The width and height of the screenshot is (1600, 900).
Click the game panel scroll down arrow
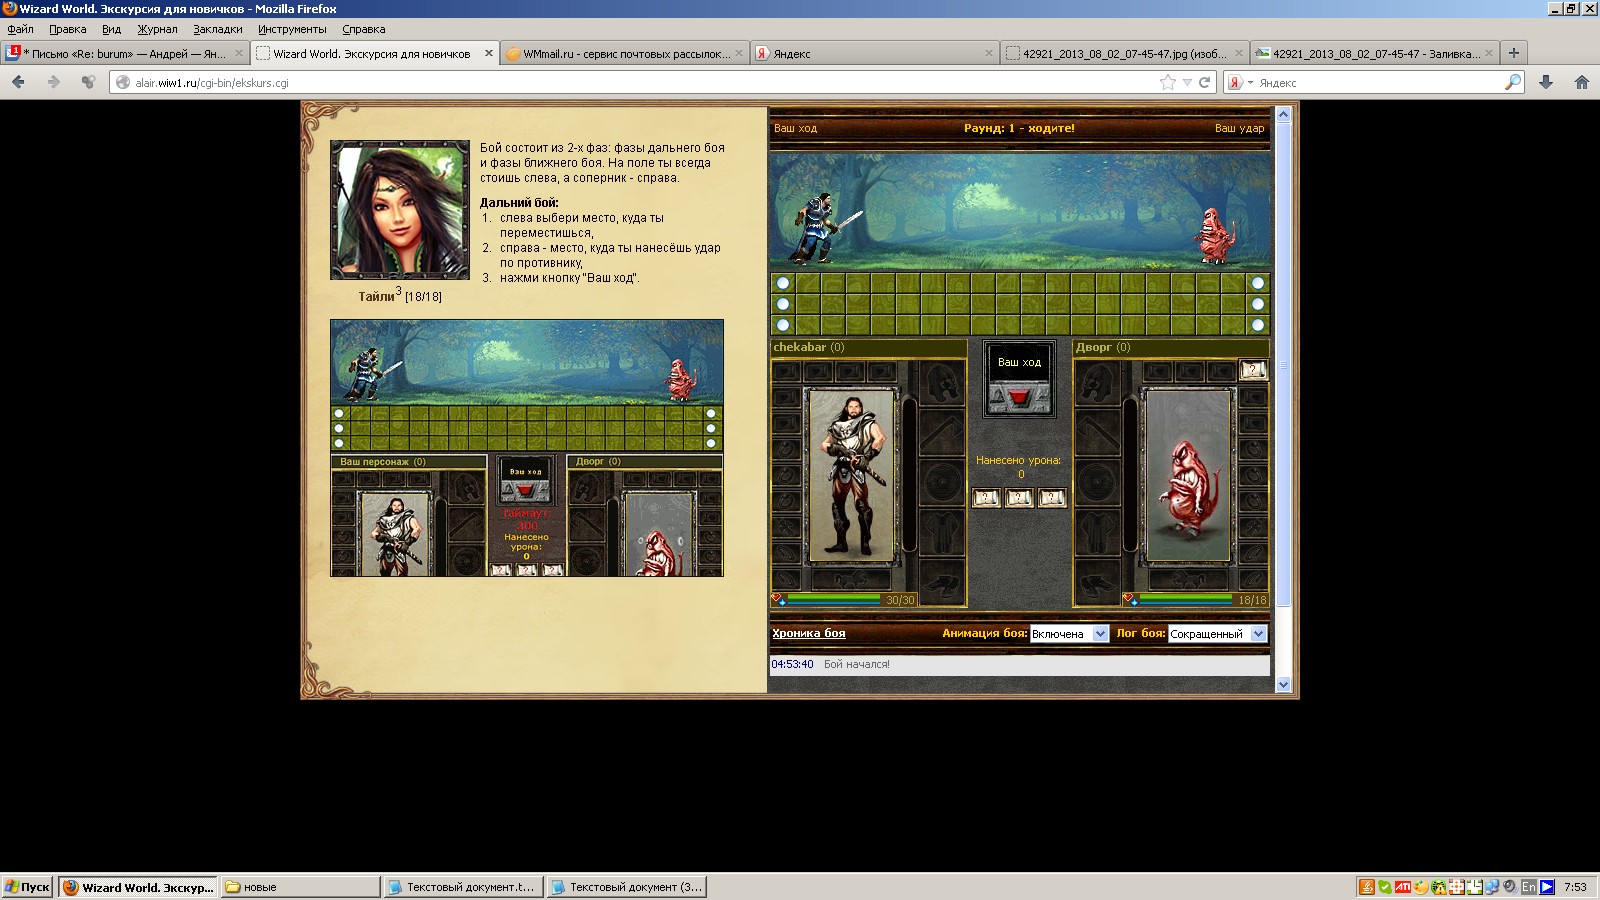click(1283, 685)
